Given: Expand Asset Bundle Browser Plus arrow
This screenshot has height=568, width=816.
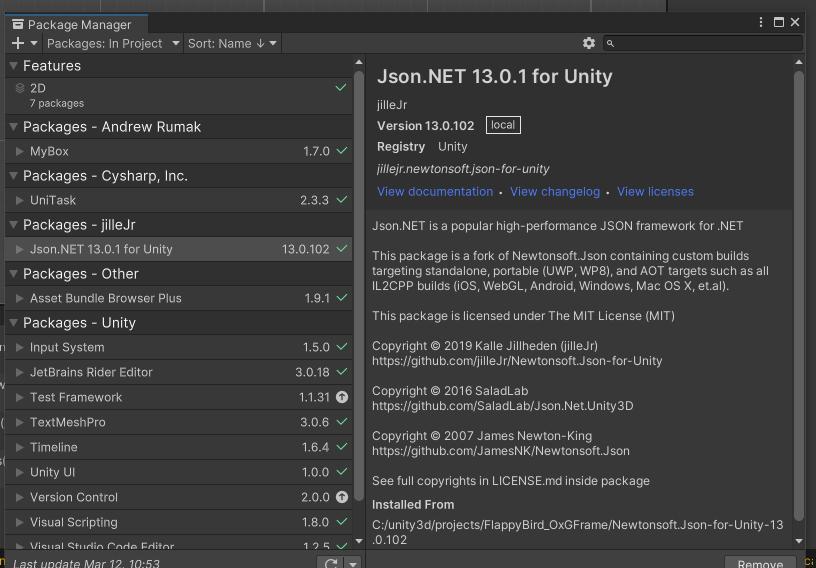Looking at the screenshot, I should tap(20, 298).
